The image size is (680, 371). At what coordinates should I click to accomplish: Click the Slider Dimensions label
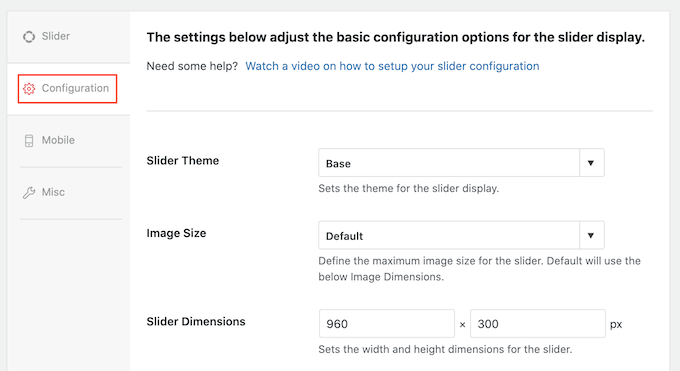point(196,322)
